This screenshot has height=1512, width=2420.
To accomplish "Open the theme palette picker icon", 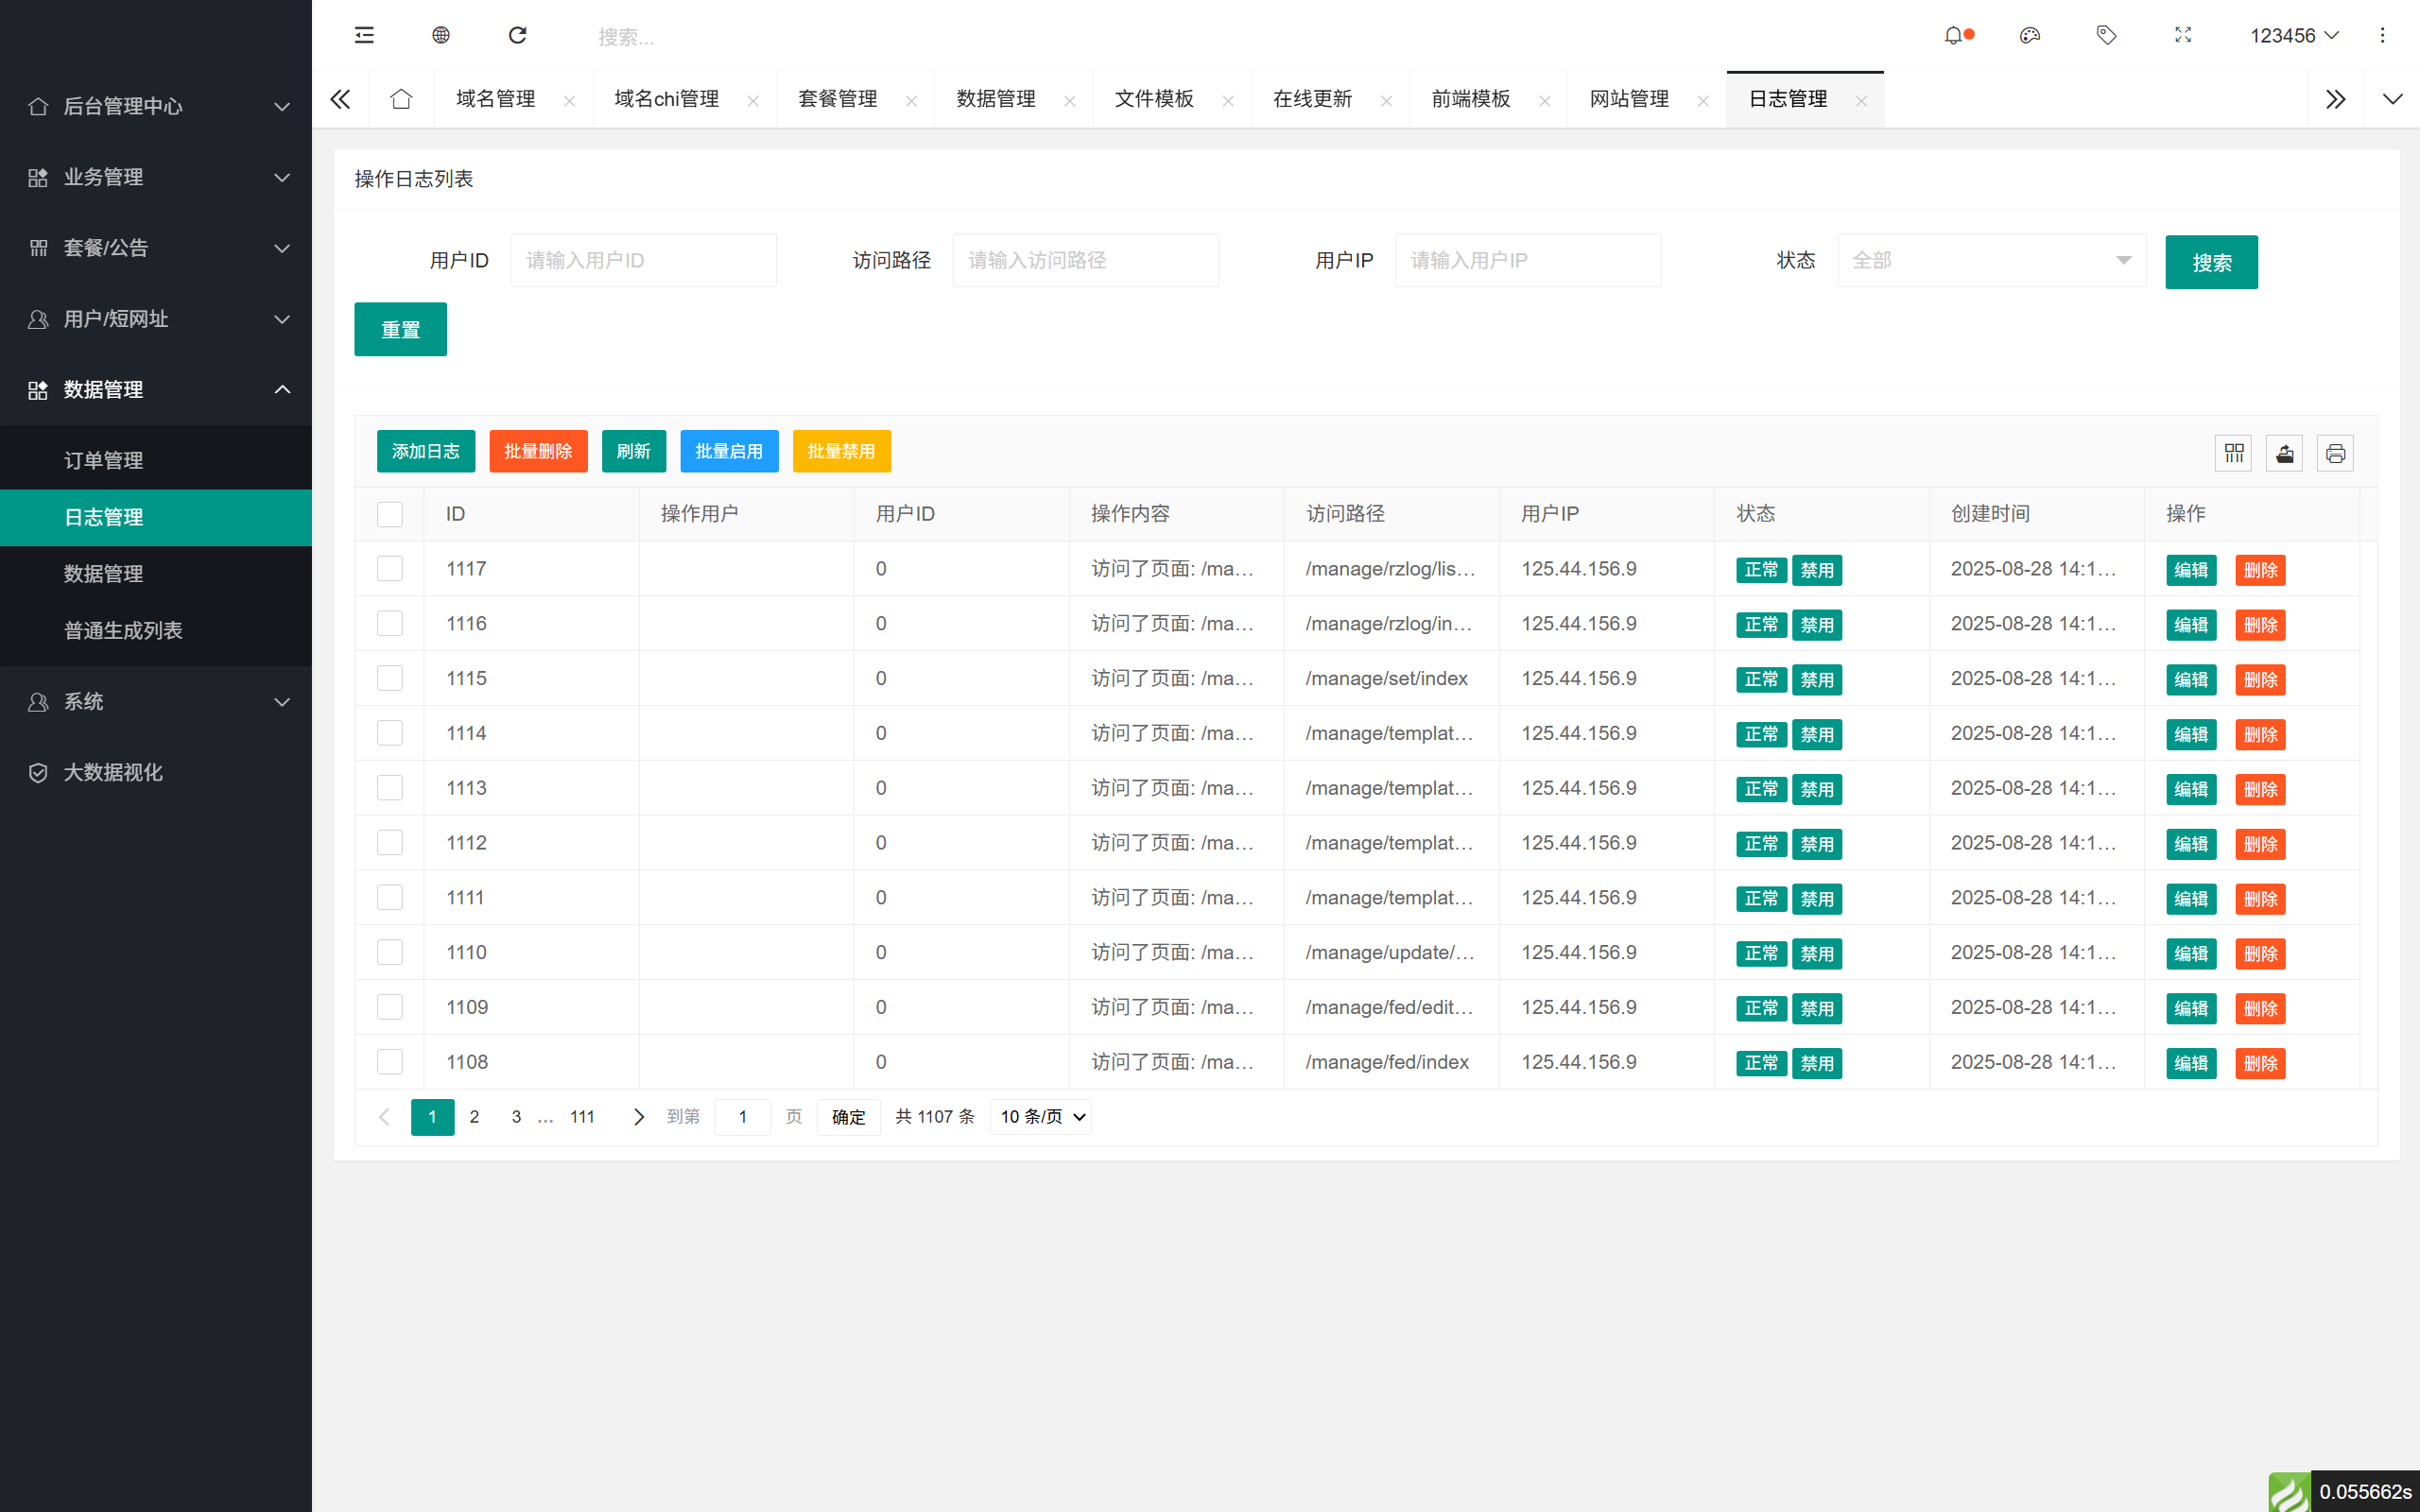I will click(2030, 35).
